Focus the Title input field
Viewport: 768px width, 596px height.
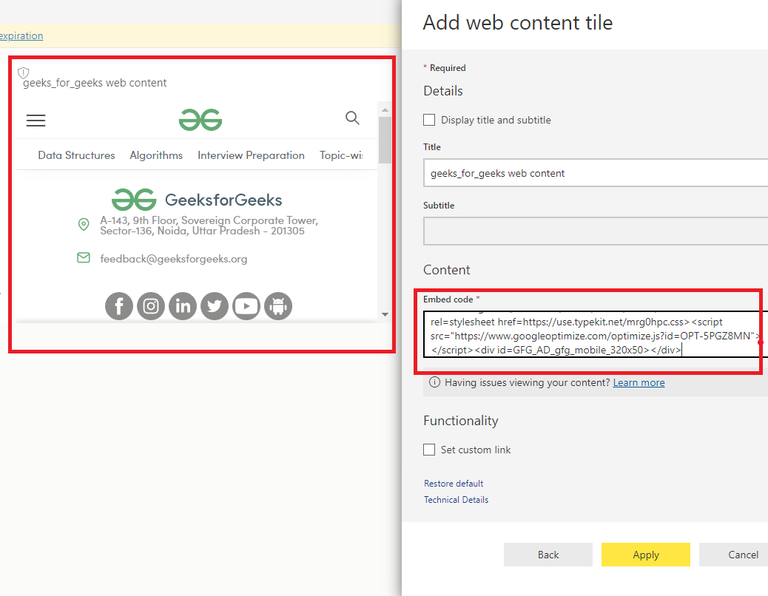pyautogui.click(x=596, y=173)
